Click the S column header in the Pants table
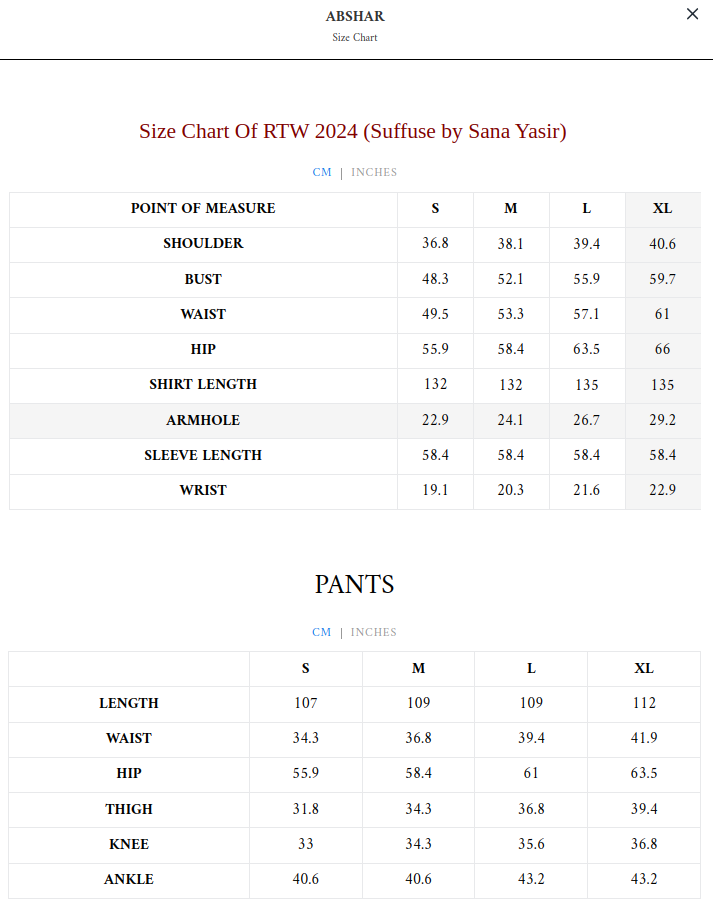The height and width of the screenshot is (913, 713). (306, 668)
